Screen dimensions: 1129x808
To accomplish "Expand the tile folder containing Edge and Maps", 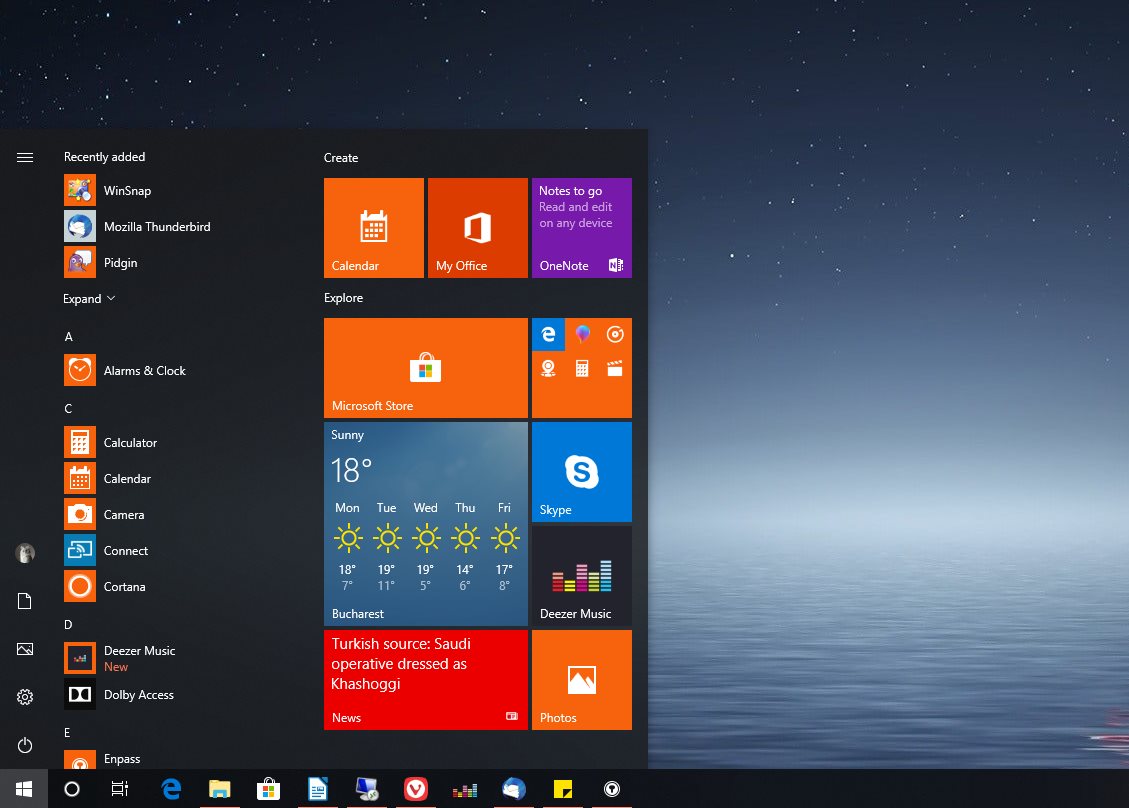I will click(x=582, y=368).
